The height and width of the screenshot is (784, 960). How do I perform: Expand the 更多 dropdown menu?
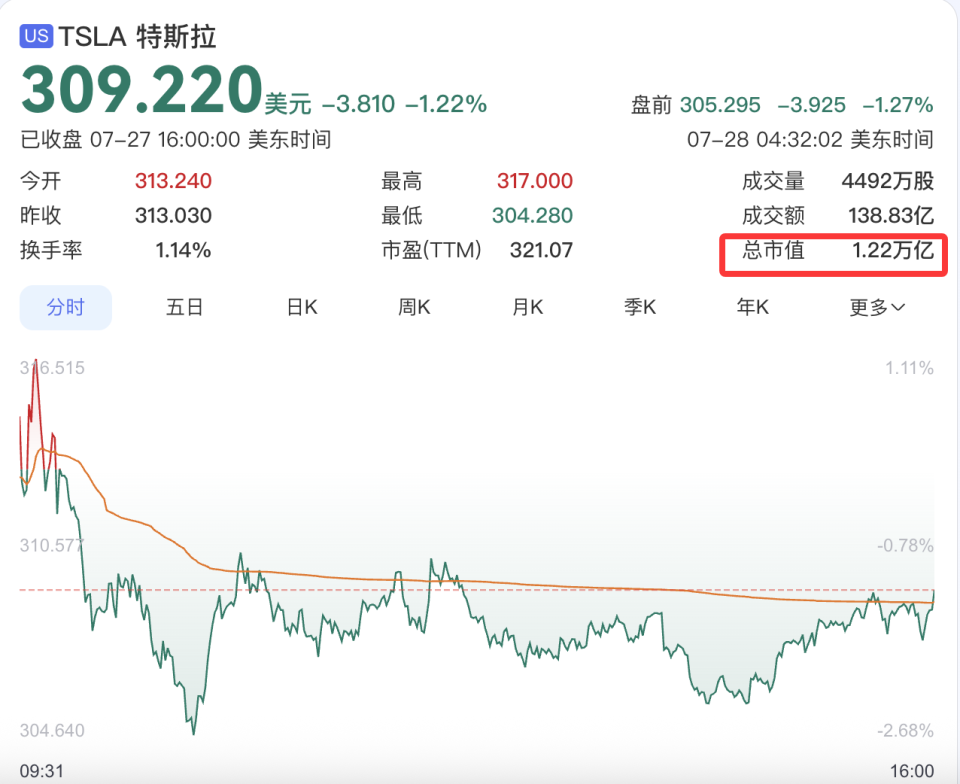[x=877, y=307]
